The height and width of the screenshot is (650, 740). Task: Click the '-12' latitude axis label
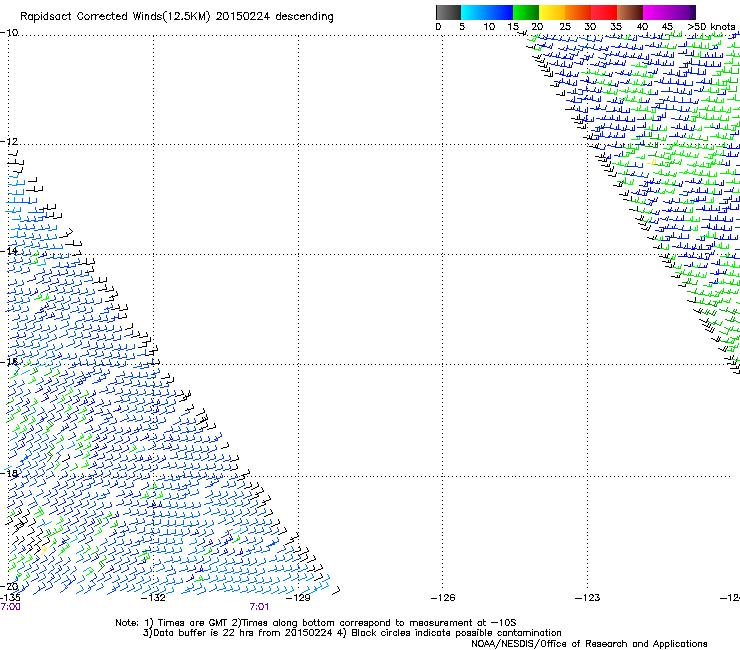click(x=9, y=142)
